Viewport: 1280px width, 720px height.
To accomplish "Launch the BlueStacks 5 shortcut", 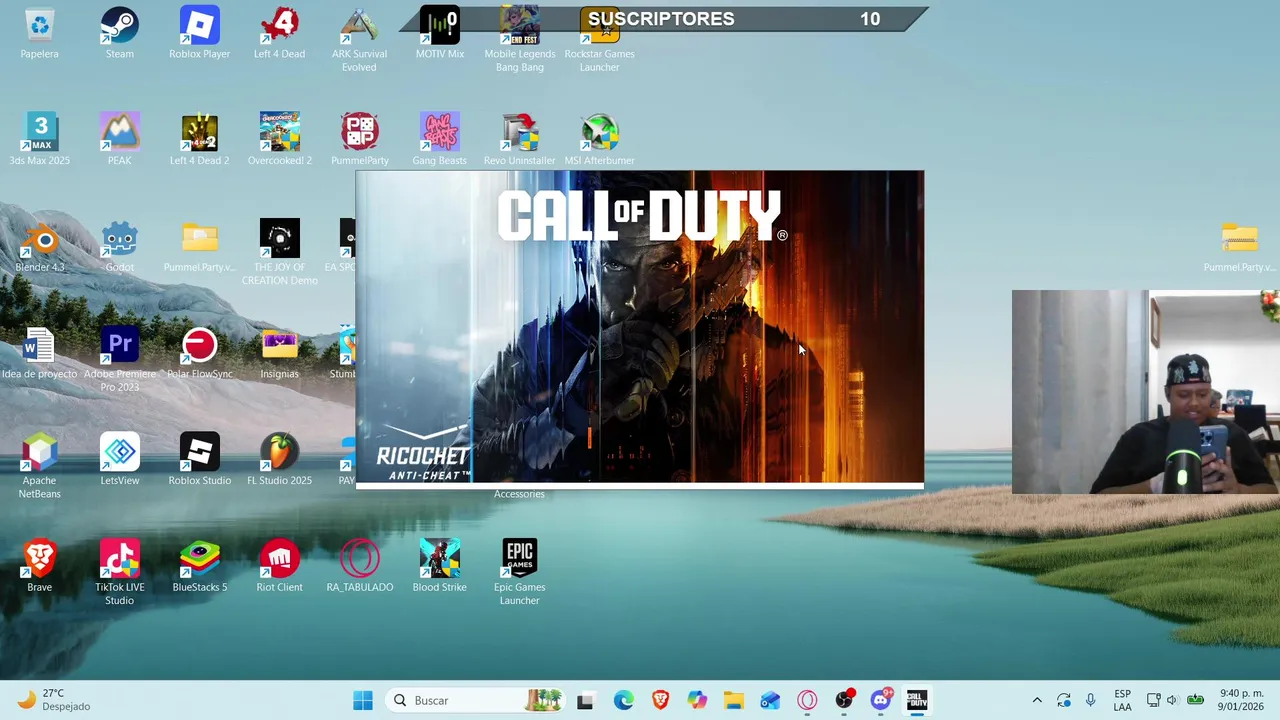I will (x=199, y=567).
